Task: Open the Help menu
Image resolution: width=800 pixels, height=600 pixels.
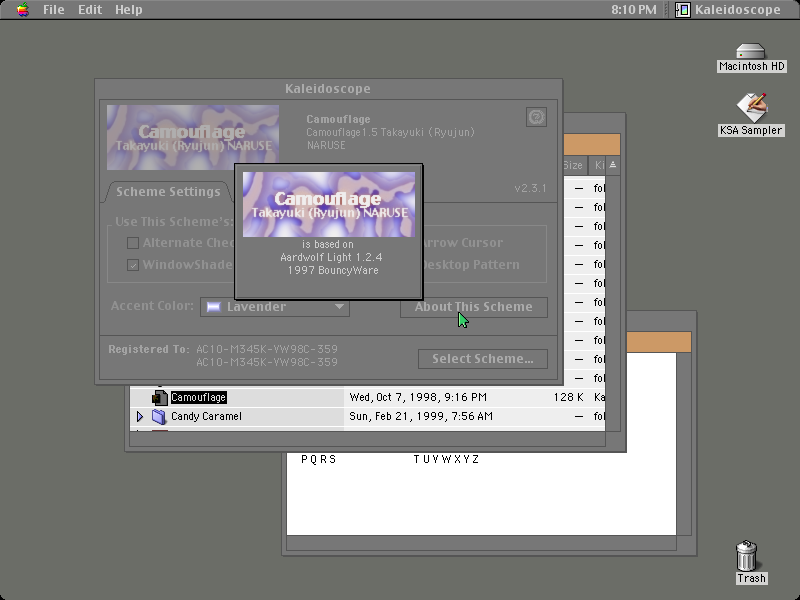Action: [129, 10]
